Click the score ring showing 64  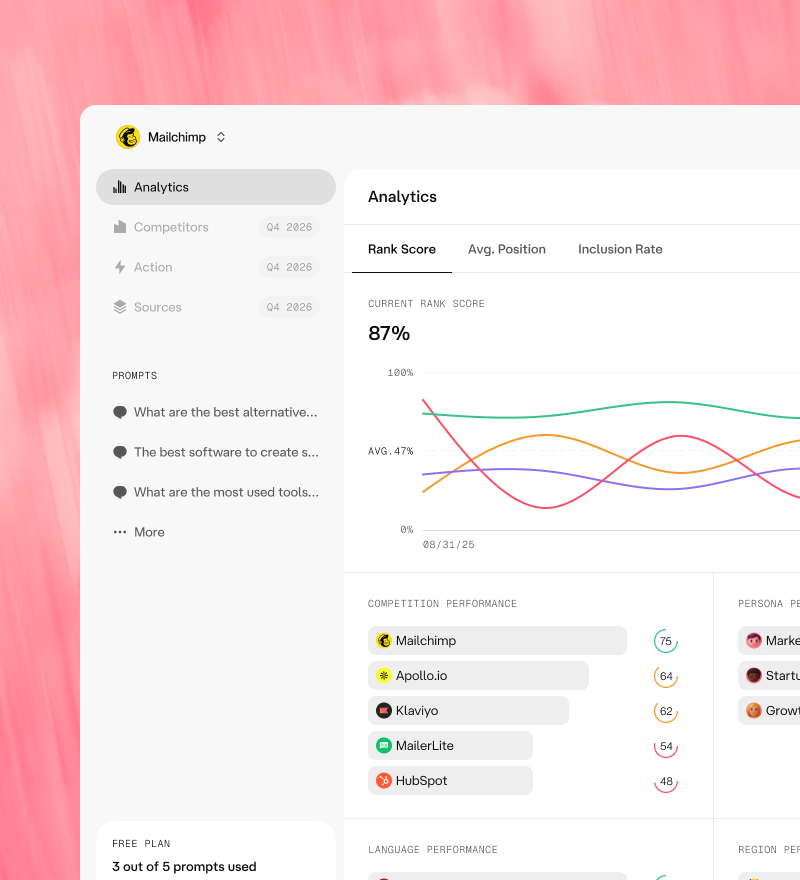pos(666,676)
